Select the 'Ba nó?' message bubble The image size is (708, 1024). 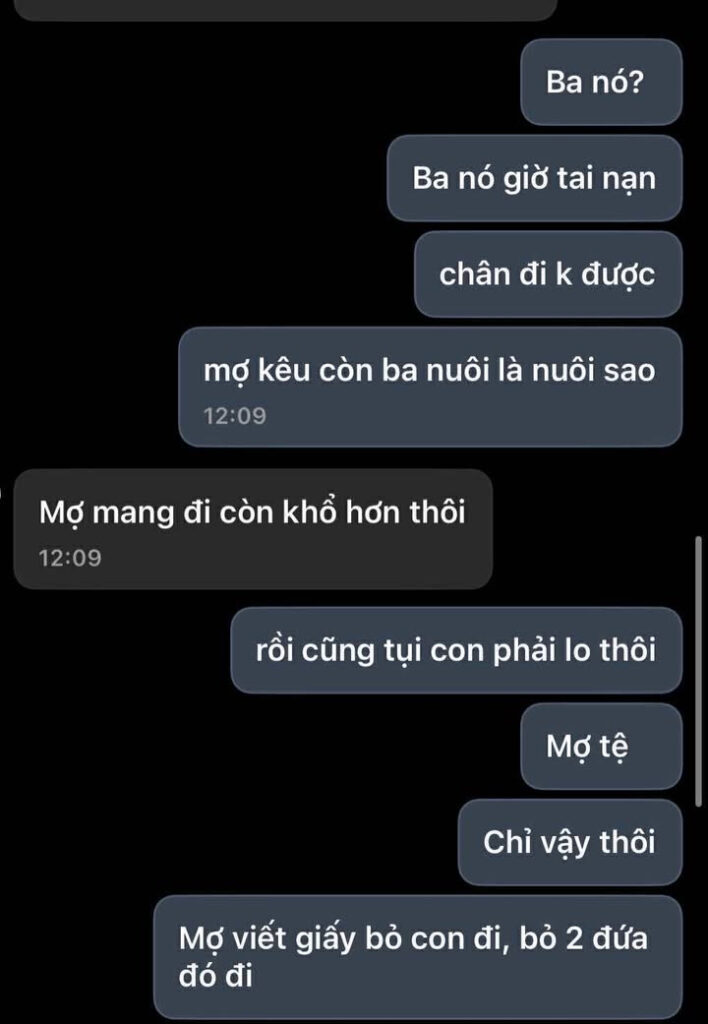pos(601,82)
